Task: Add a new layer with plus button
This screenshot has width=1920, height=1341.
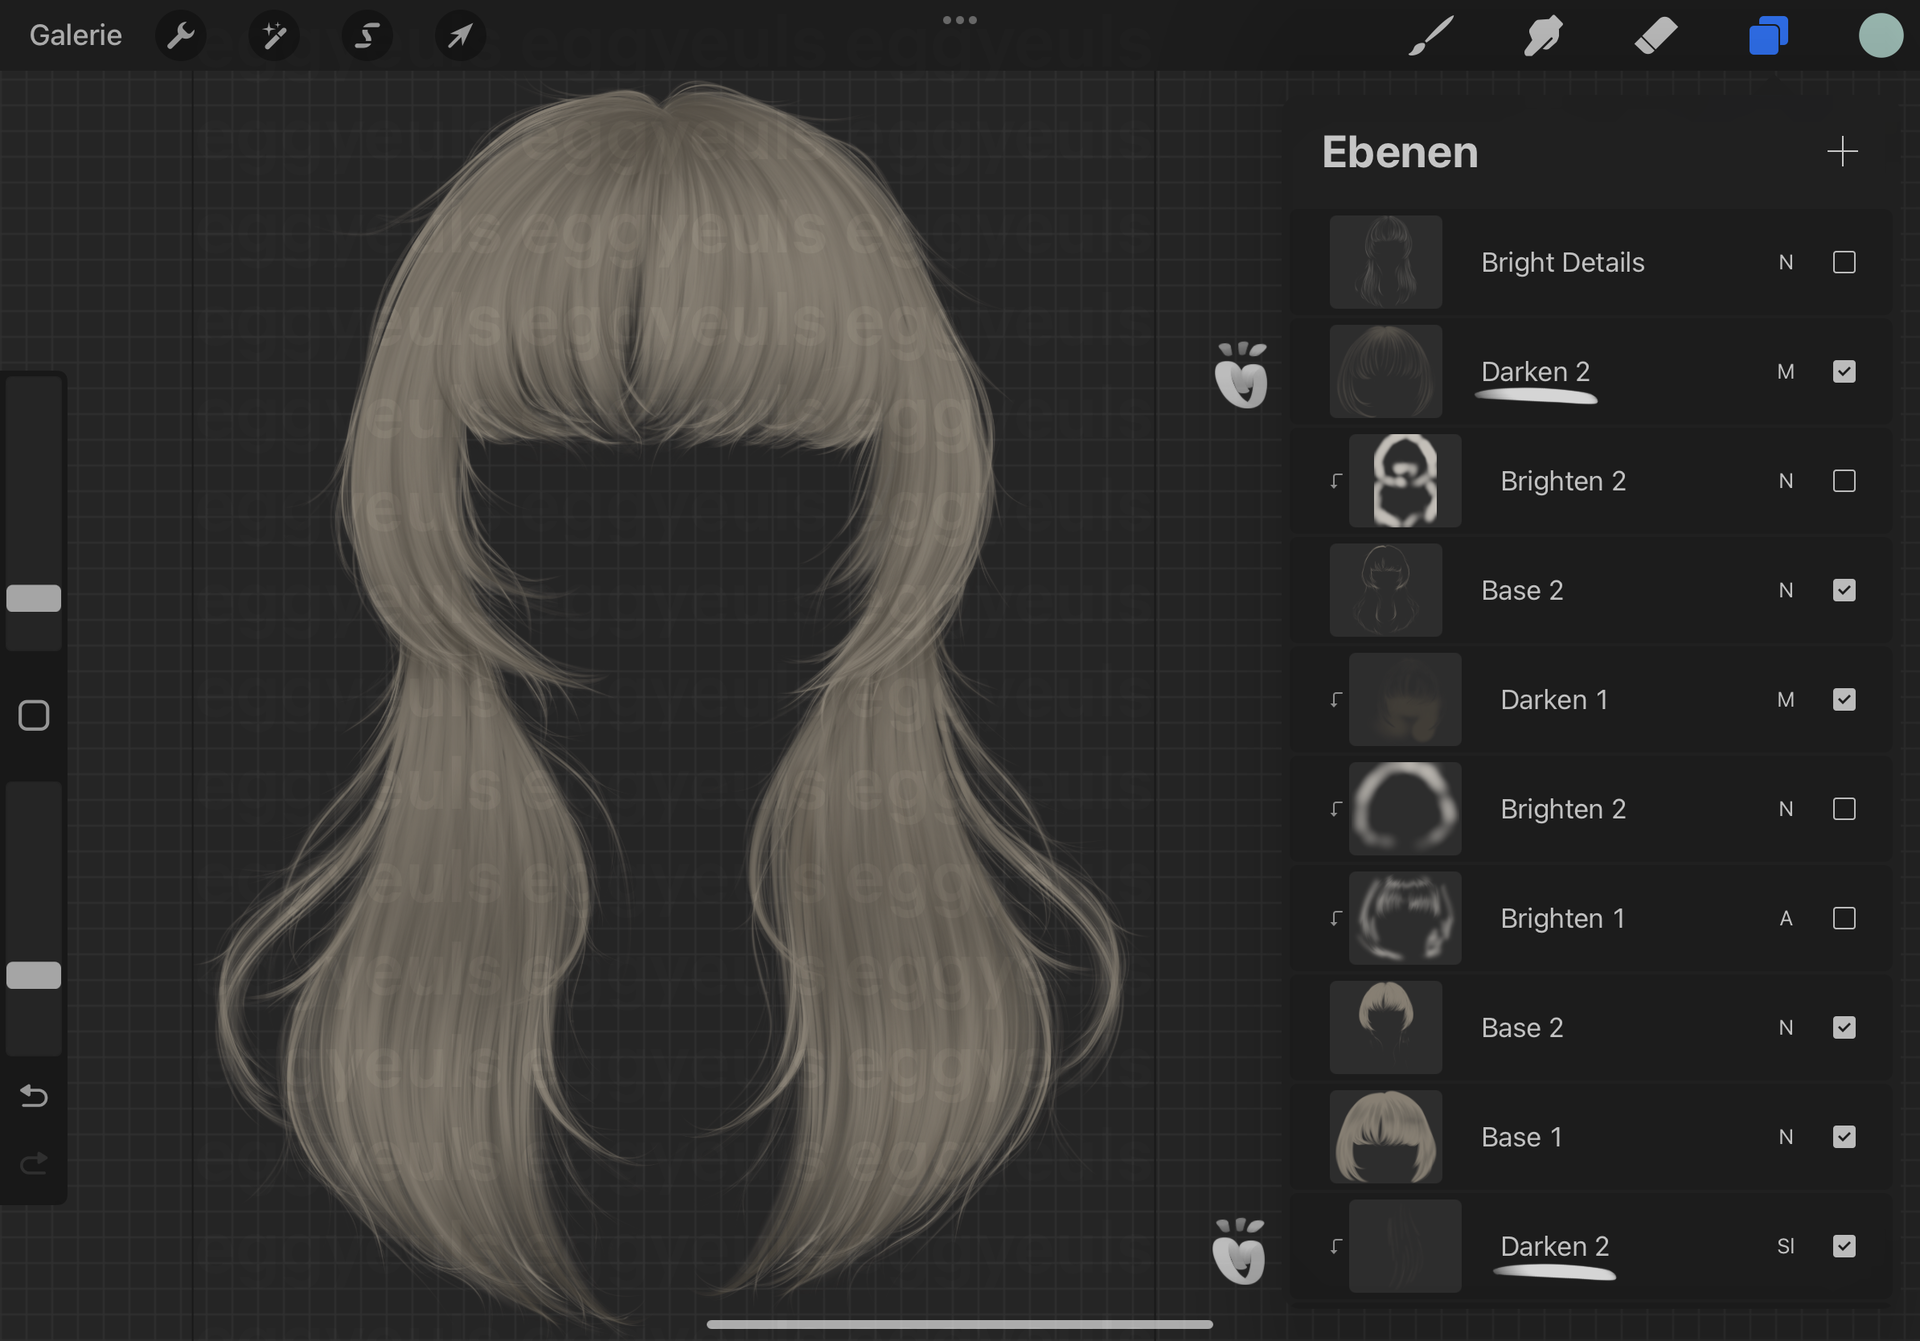Action: [1841, 152]
